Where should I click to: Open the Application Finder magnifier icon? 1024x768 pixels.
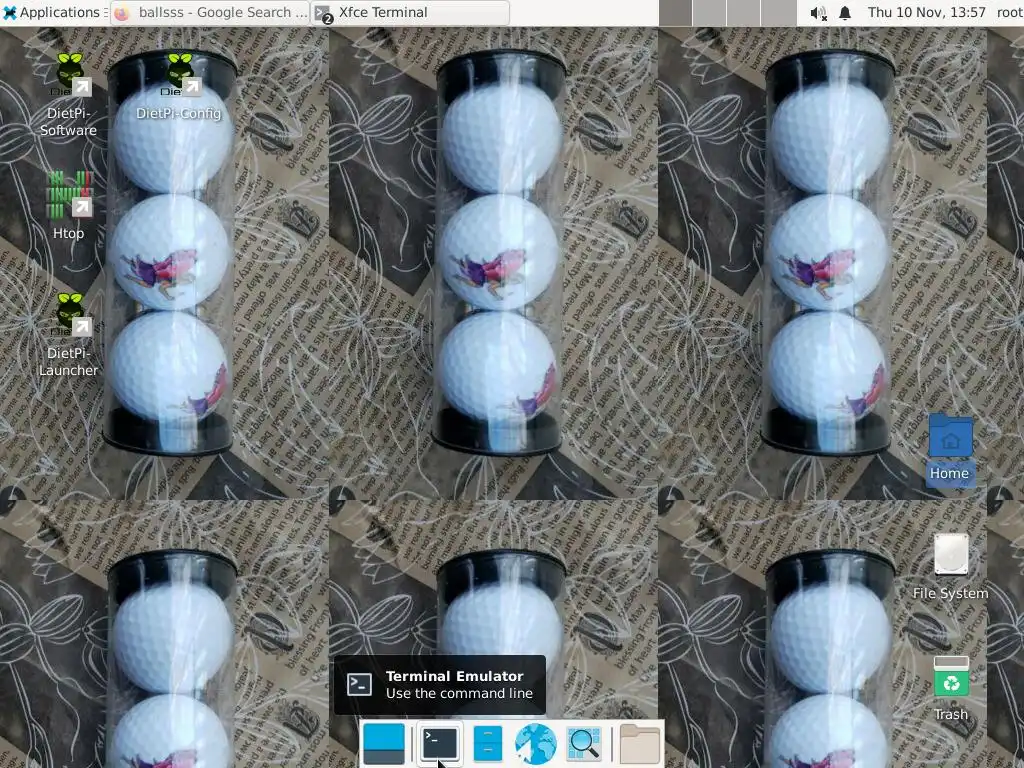[x=583, y=744]
